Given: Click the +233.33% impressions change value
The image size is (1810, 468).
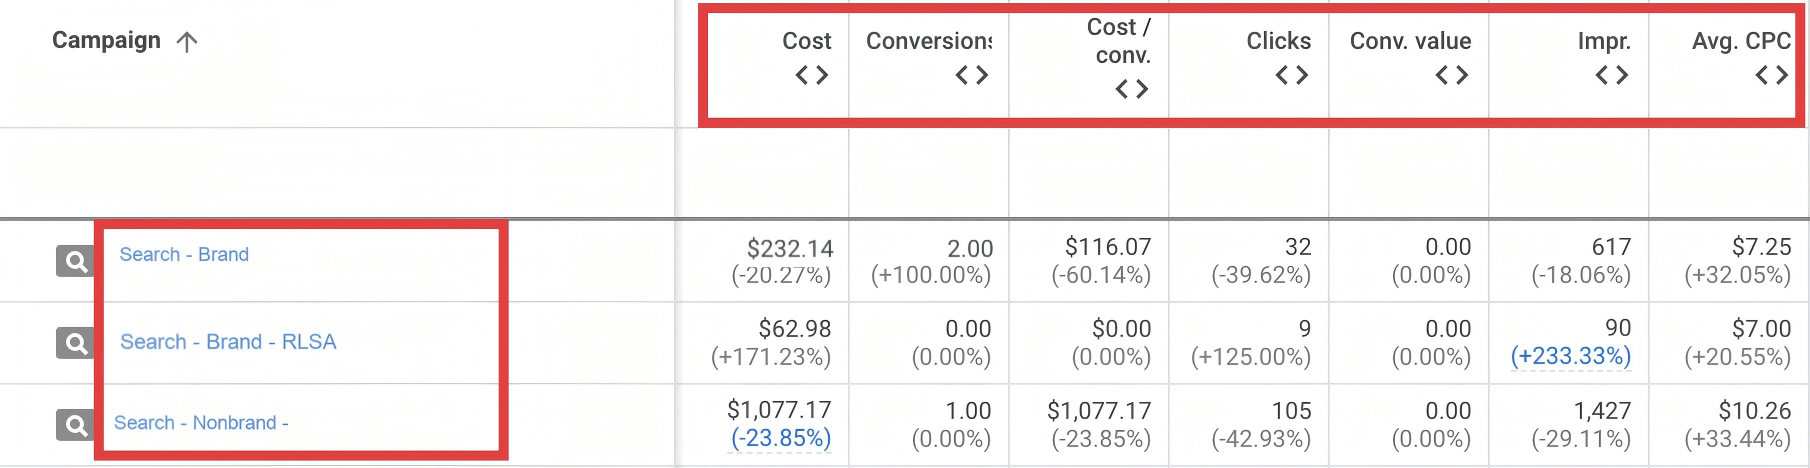Looking at the screenshot, I should click(x=1570, y=356).
